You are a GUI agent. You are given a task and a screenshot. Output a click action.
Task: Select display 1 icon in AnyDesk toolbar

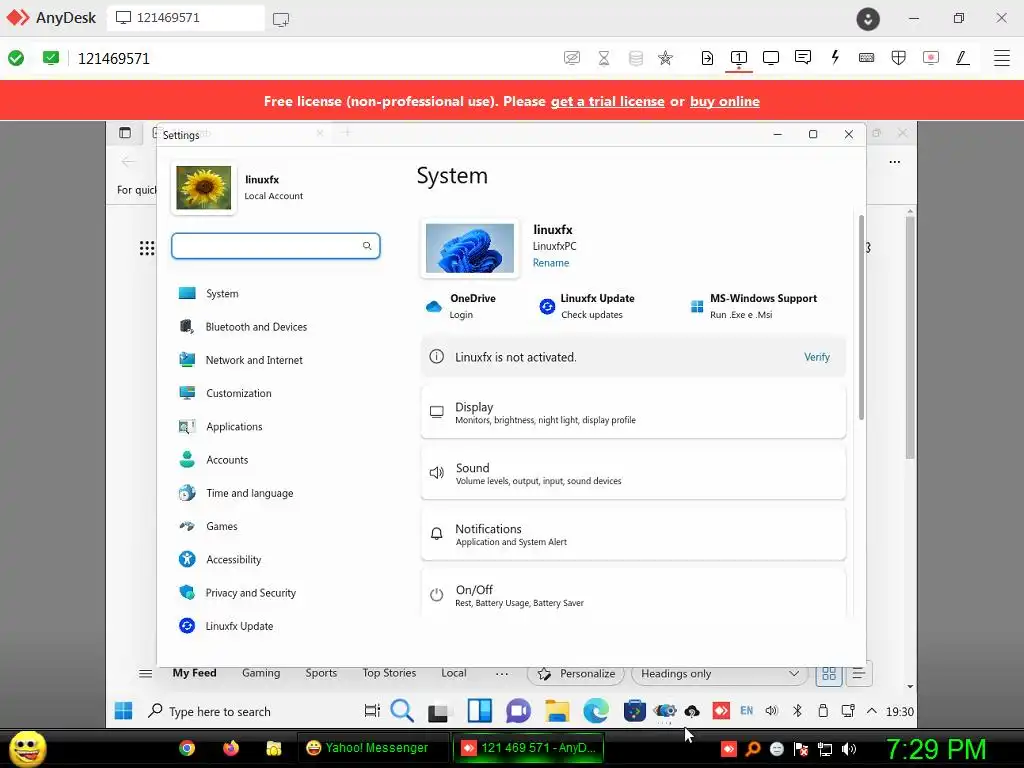coord(739,58)
